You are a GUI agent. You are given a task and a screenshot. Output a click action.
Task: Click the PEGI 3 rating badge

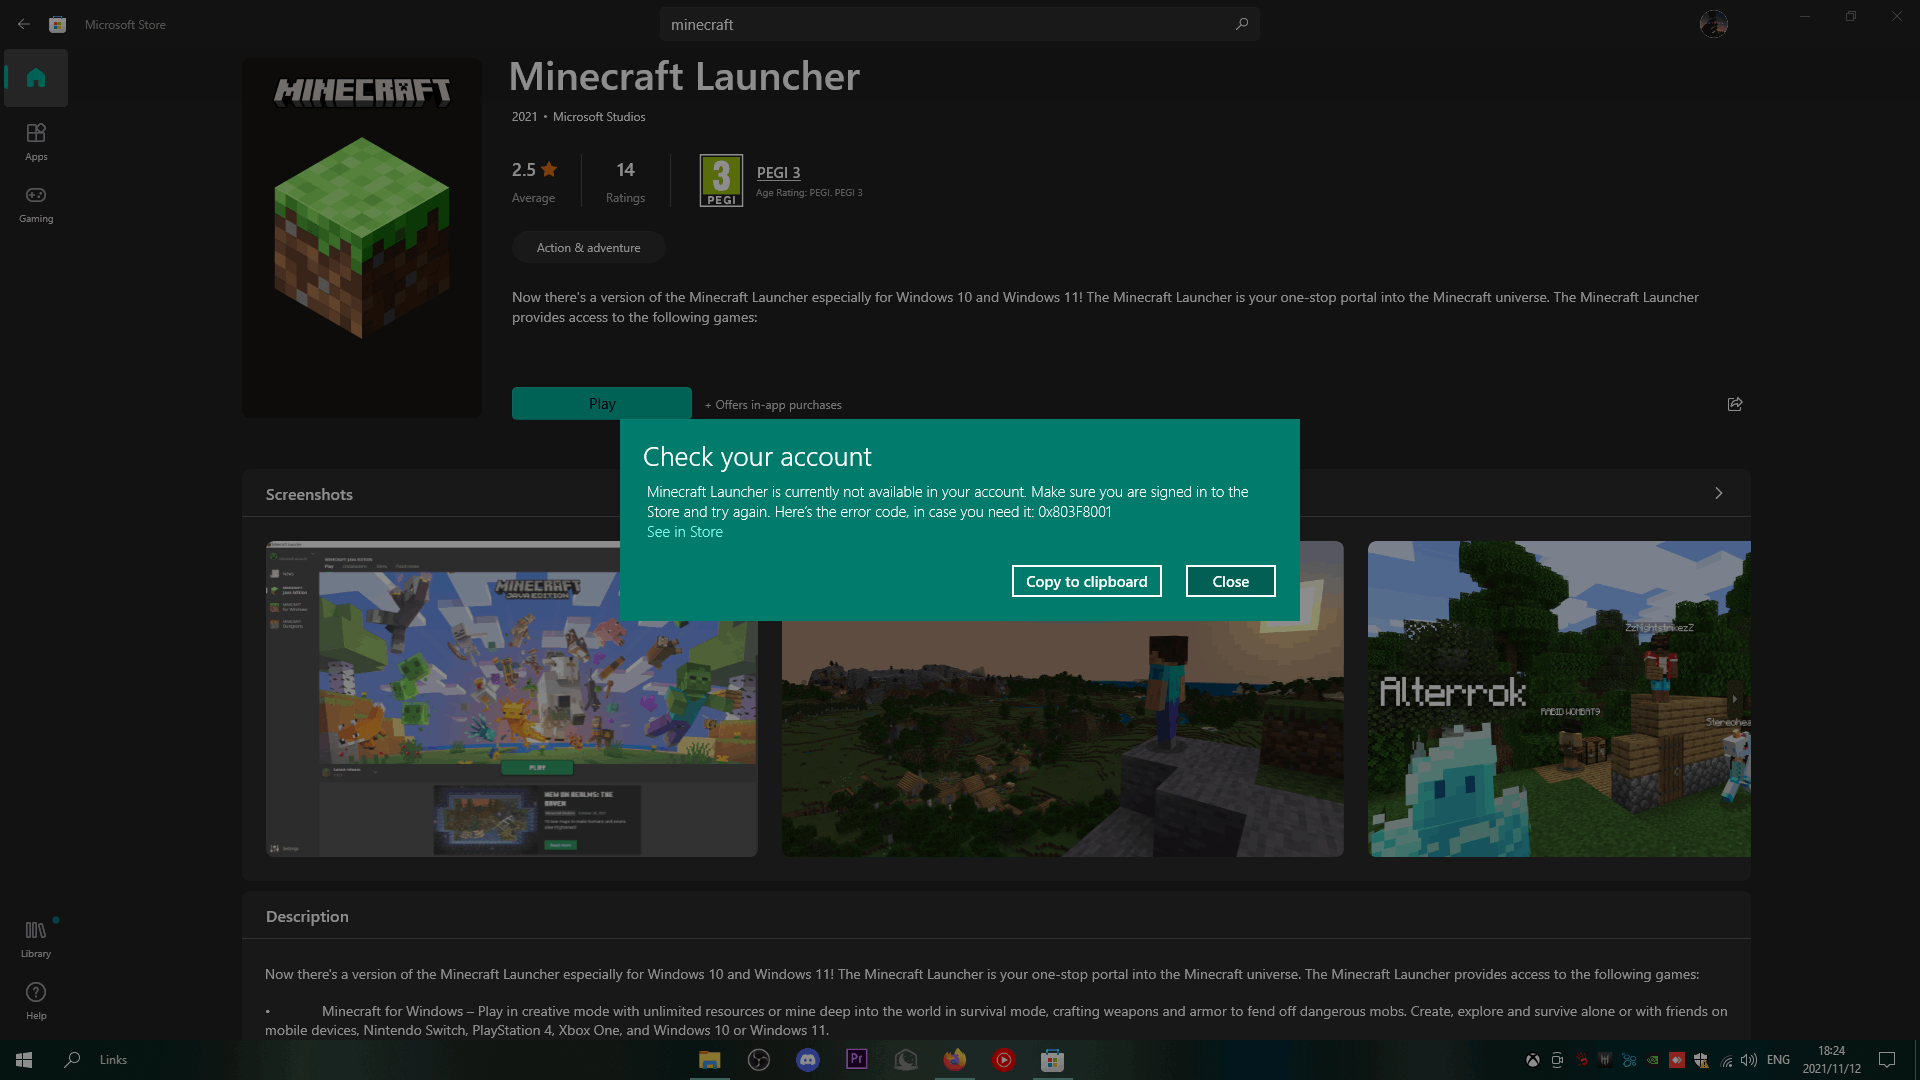point(721,181)
